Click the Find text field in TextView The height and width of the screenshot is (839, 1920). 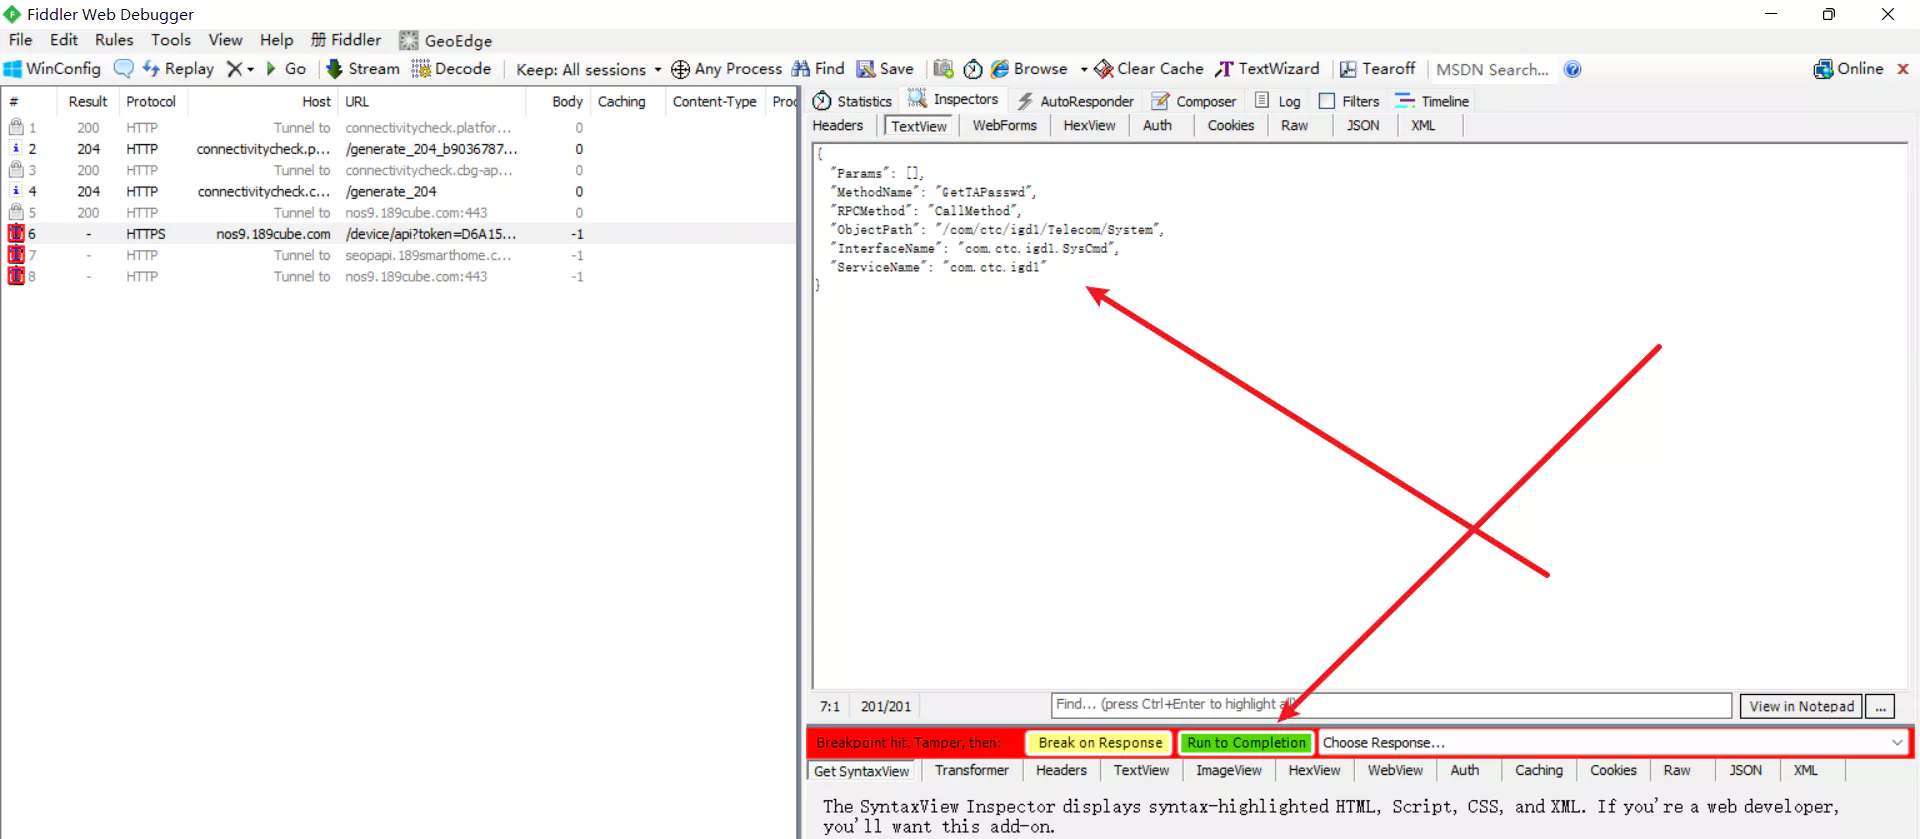[x=1391, y=705]
